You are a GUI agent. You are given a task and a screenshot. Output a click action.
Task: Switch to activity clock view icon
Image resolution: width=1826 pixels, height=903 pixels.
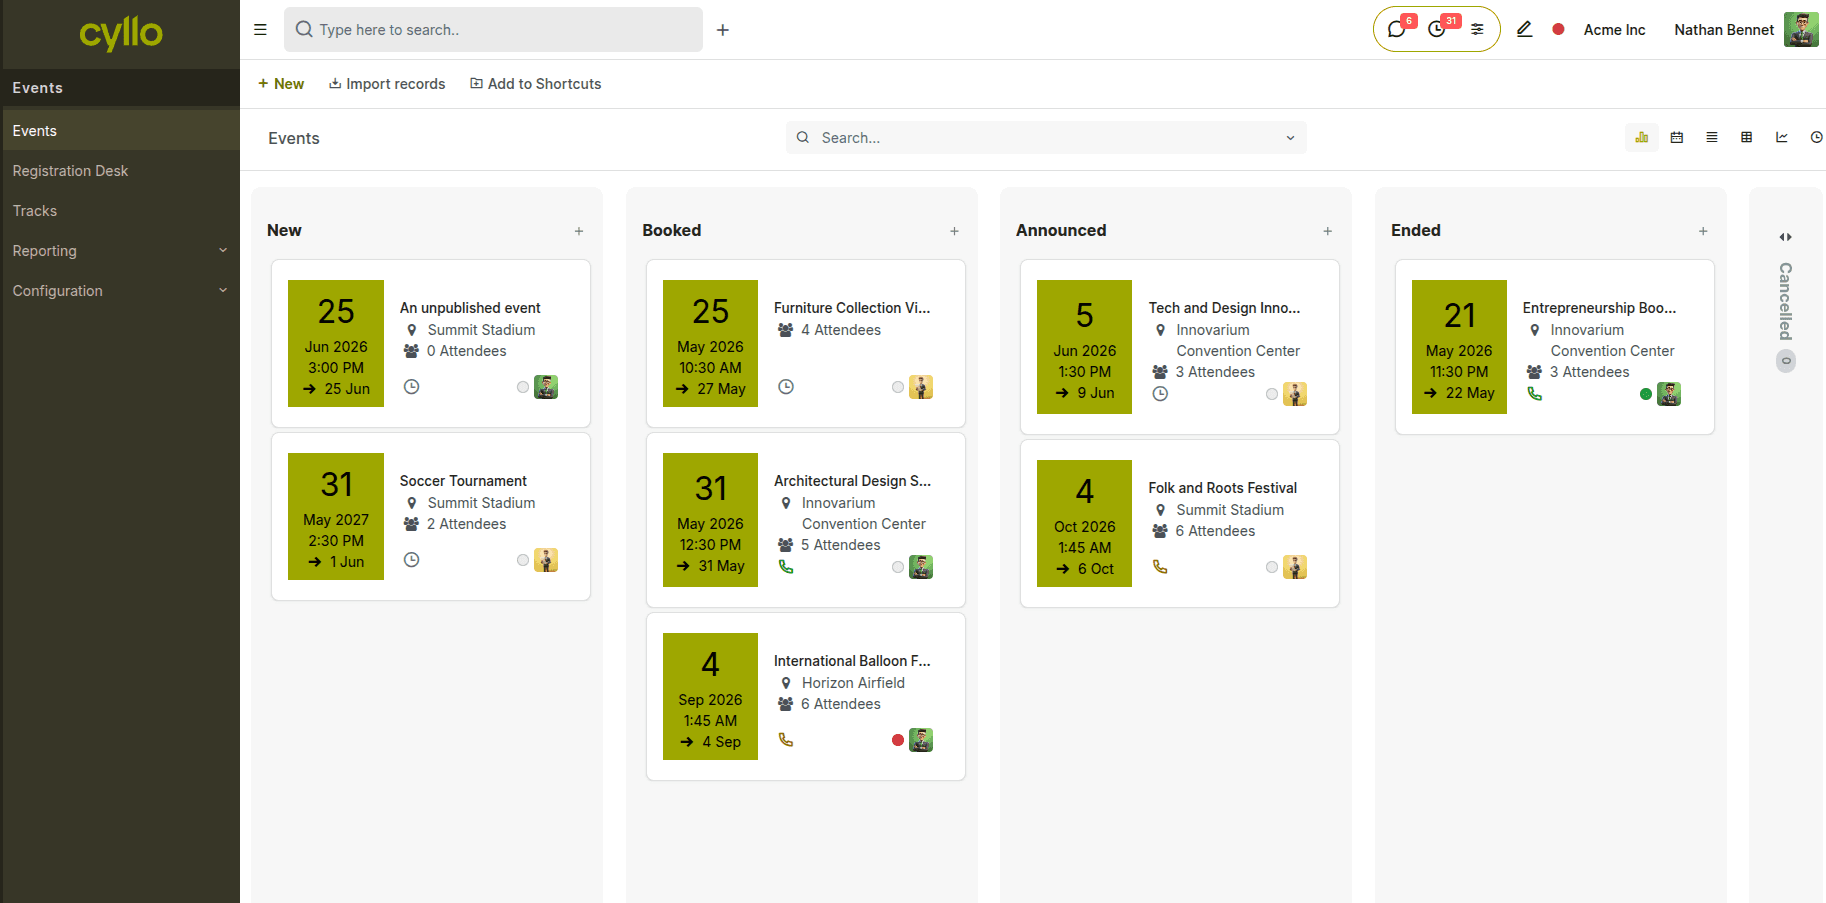click(1816, 137)
